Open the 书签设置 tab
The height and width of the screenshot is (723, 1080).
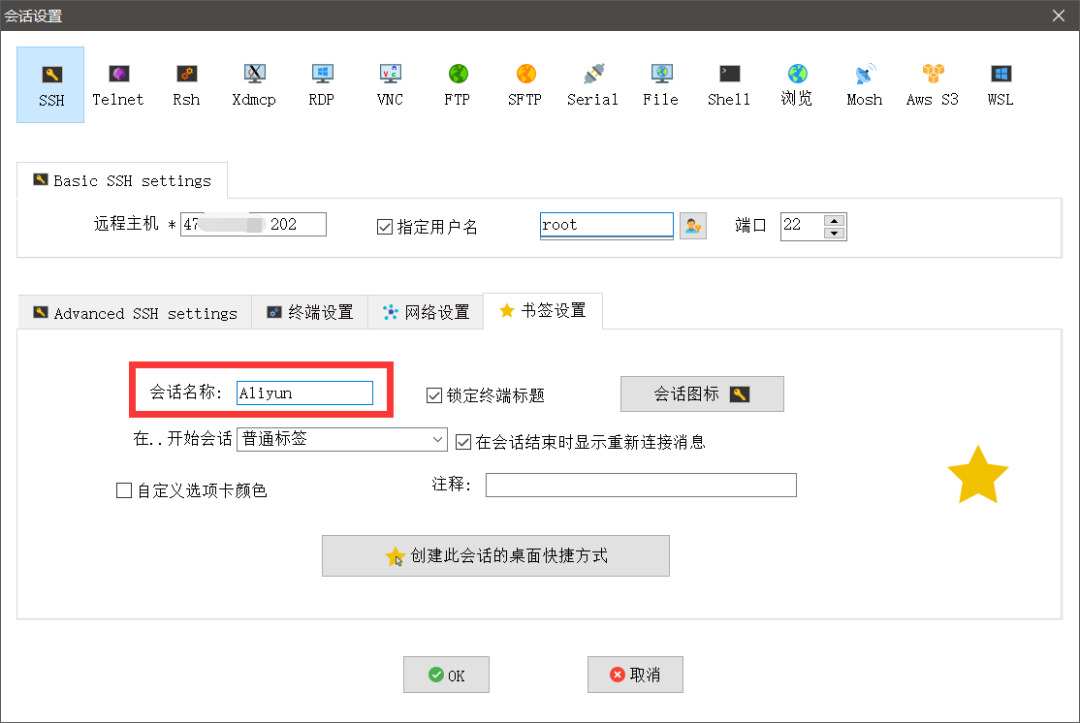[x=543, y=311]
